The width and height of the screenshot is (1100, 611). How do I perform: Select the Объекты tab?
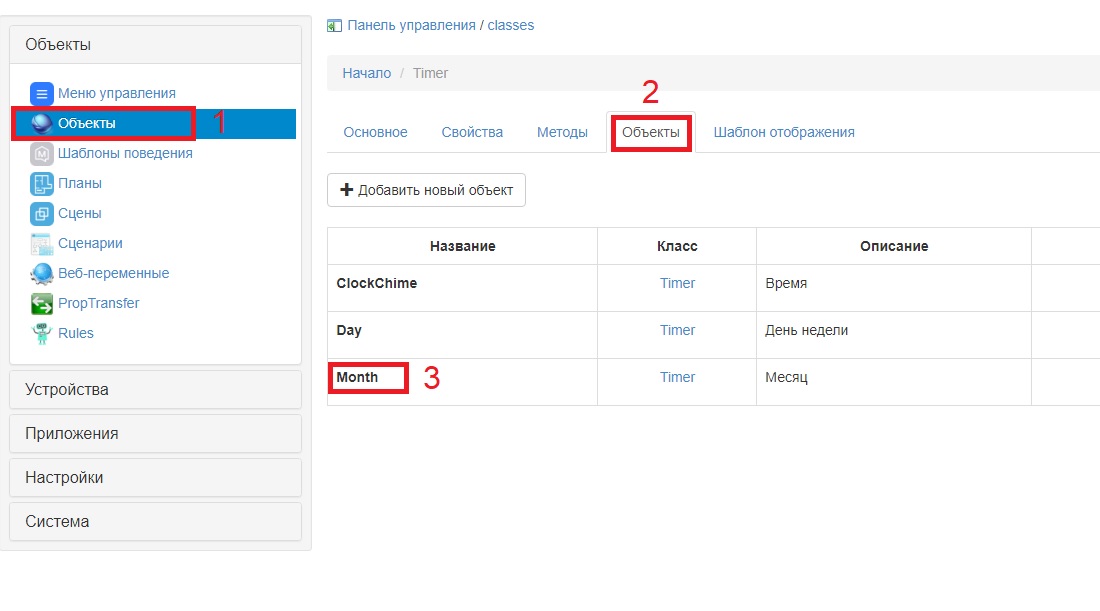tap(651, 133)
